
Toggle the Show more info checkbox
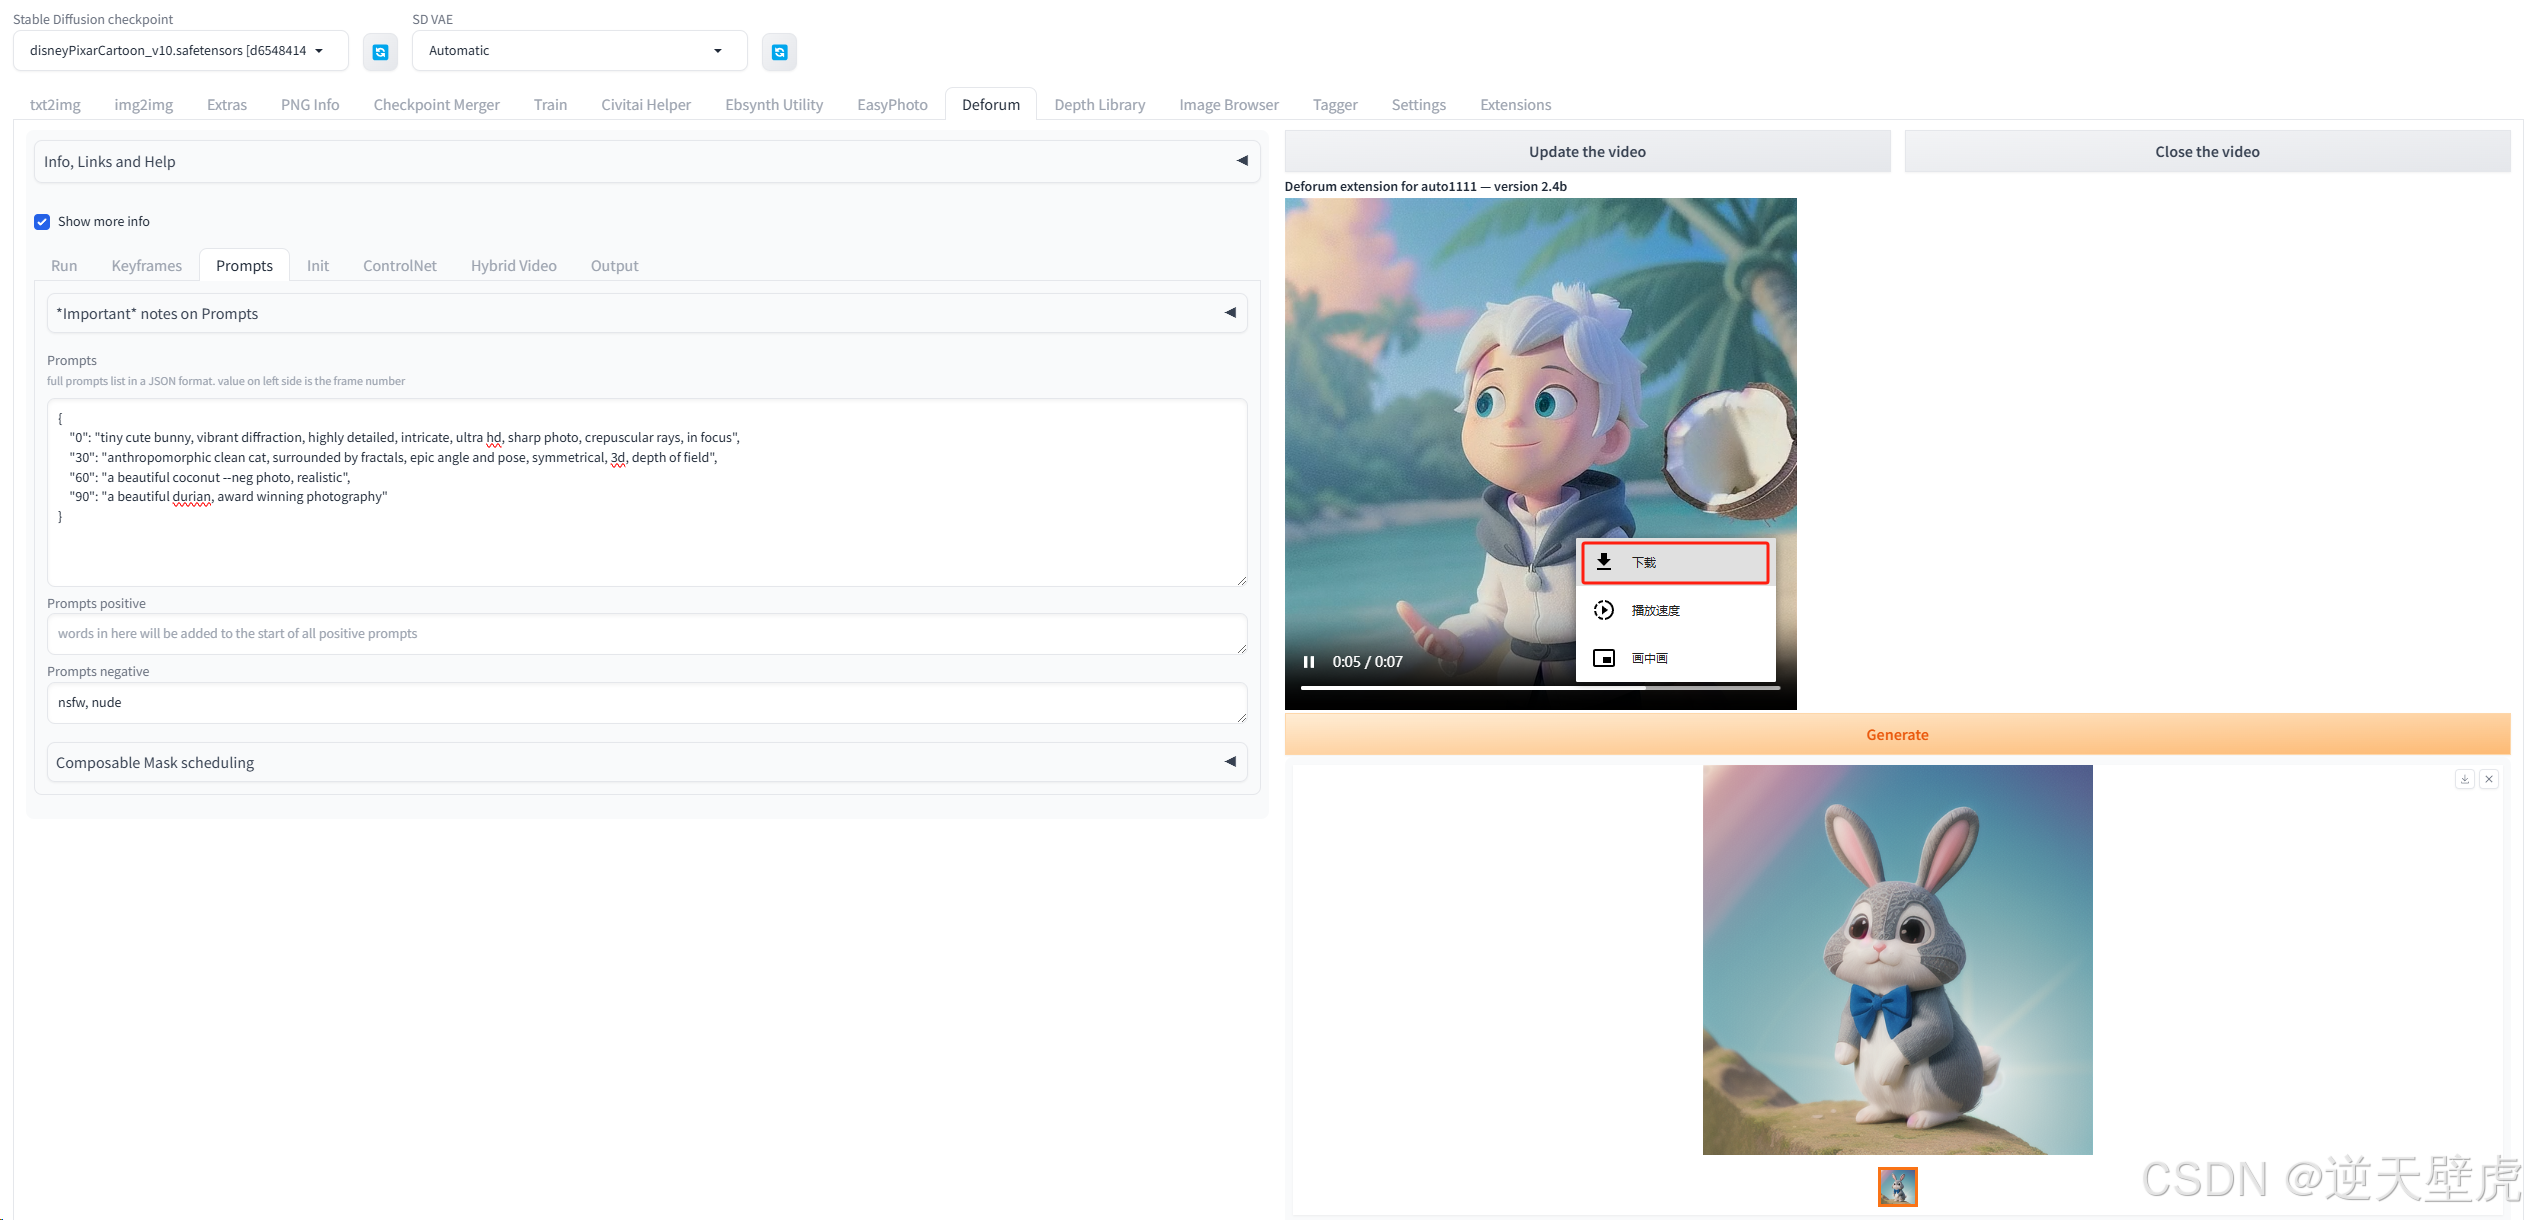[42, 222]
